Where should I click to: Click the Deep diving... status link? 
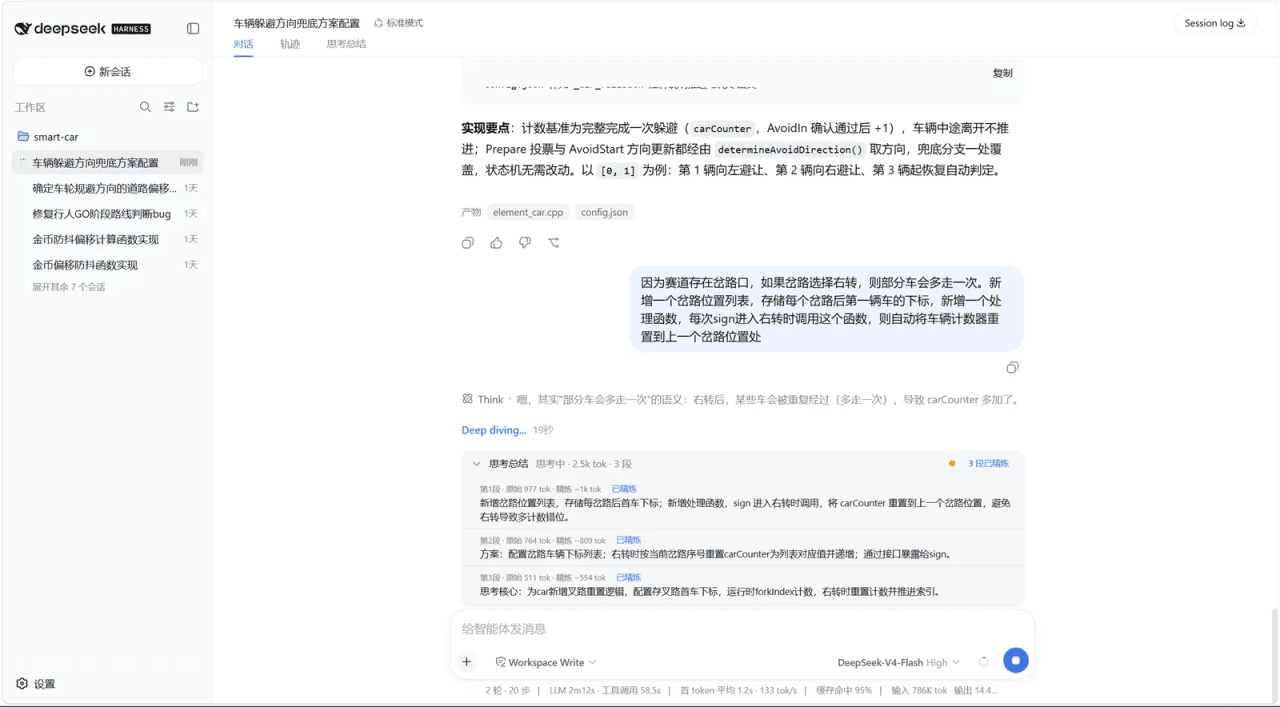[494, 430]
